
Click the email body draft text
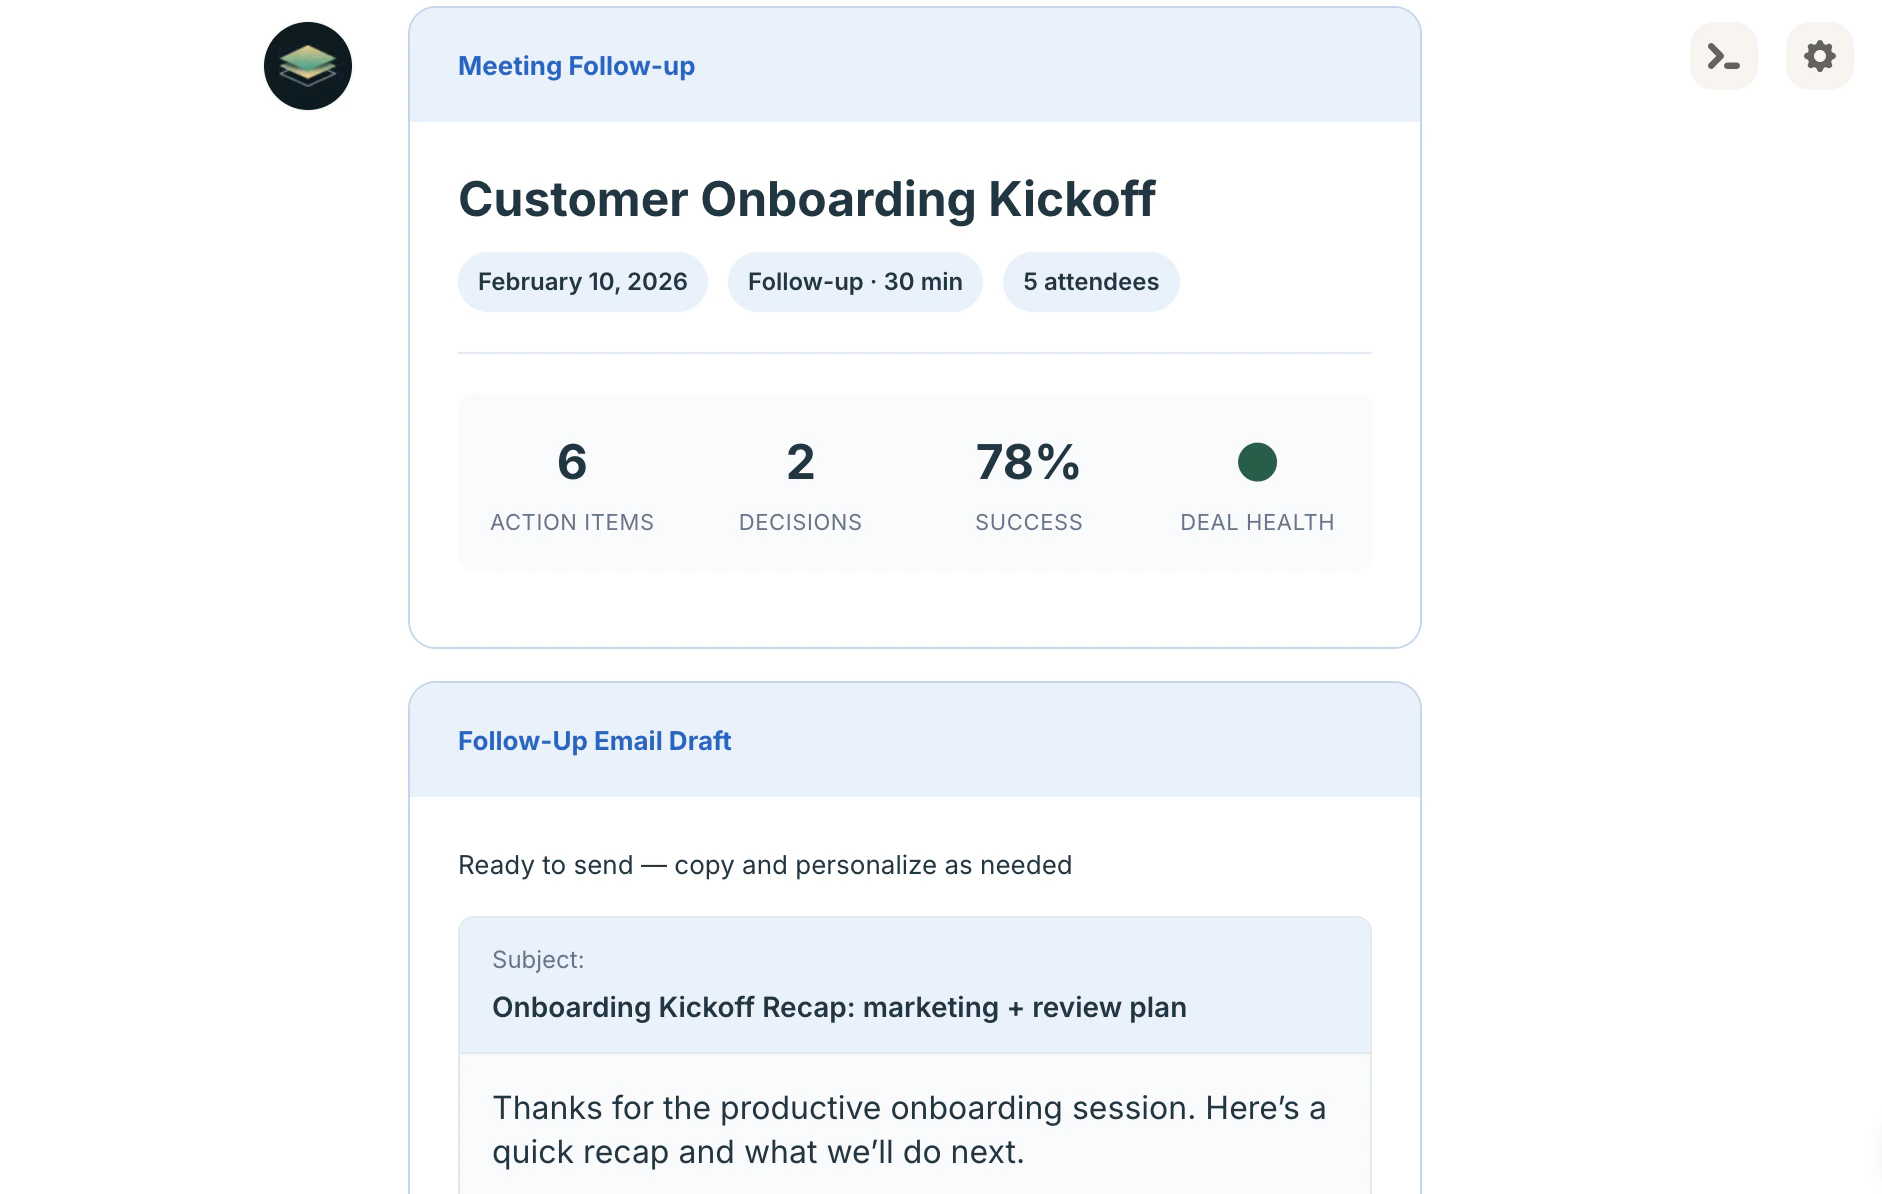(908, 1130)
